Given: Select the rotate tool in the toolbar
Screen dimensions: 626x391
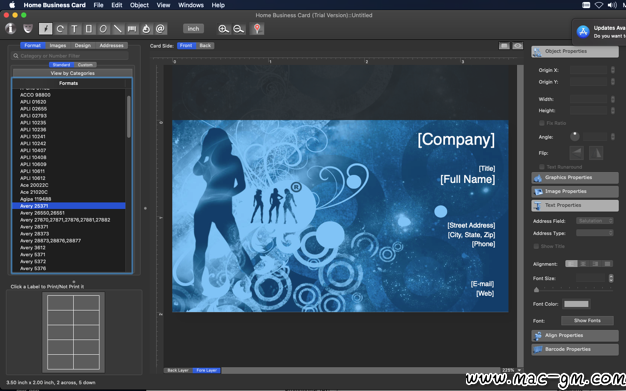Looking at the screenshot, I should point(60,29).
